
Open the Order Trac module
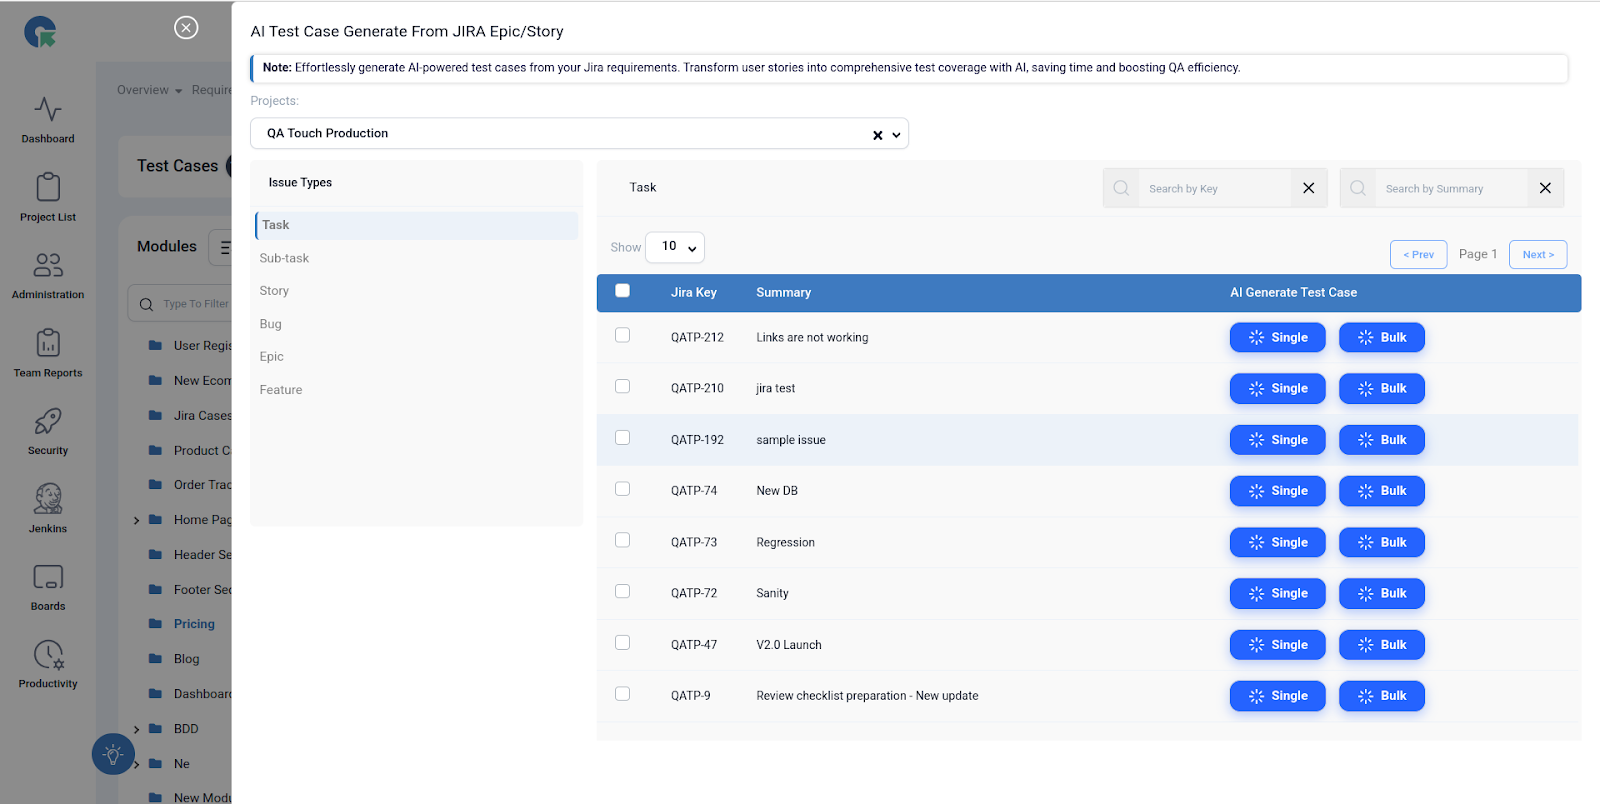coord(202,485)
